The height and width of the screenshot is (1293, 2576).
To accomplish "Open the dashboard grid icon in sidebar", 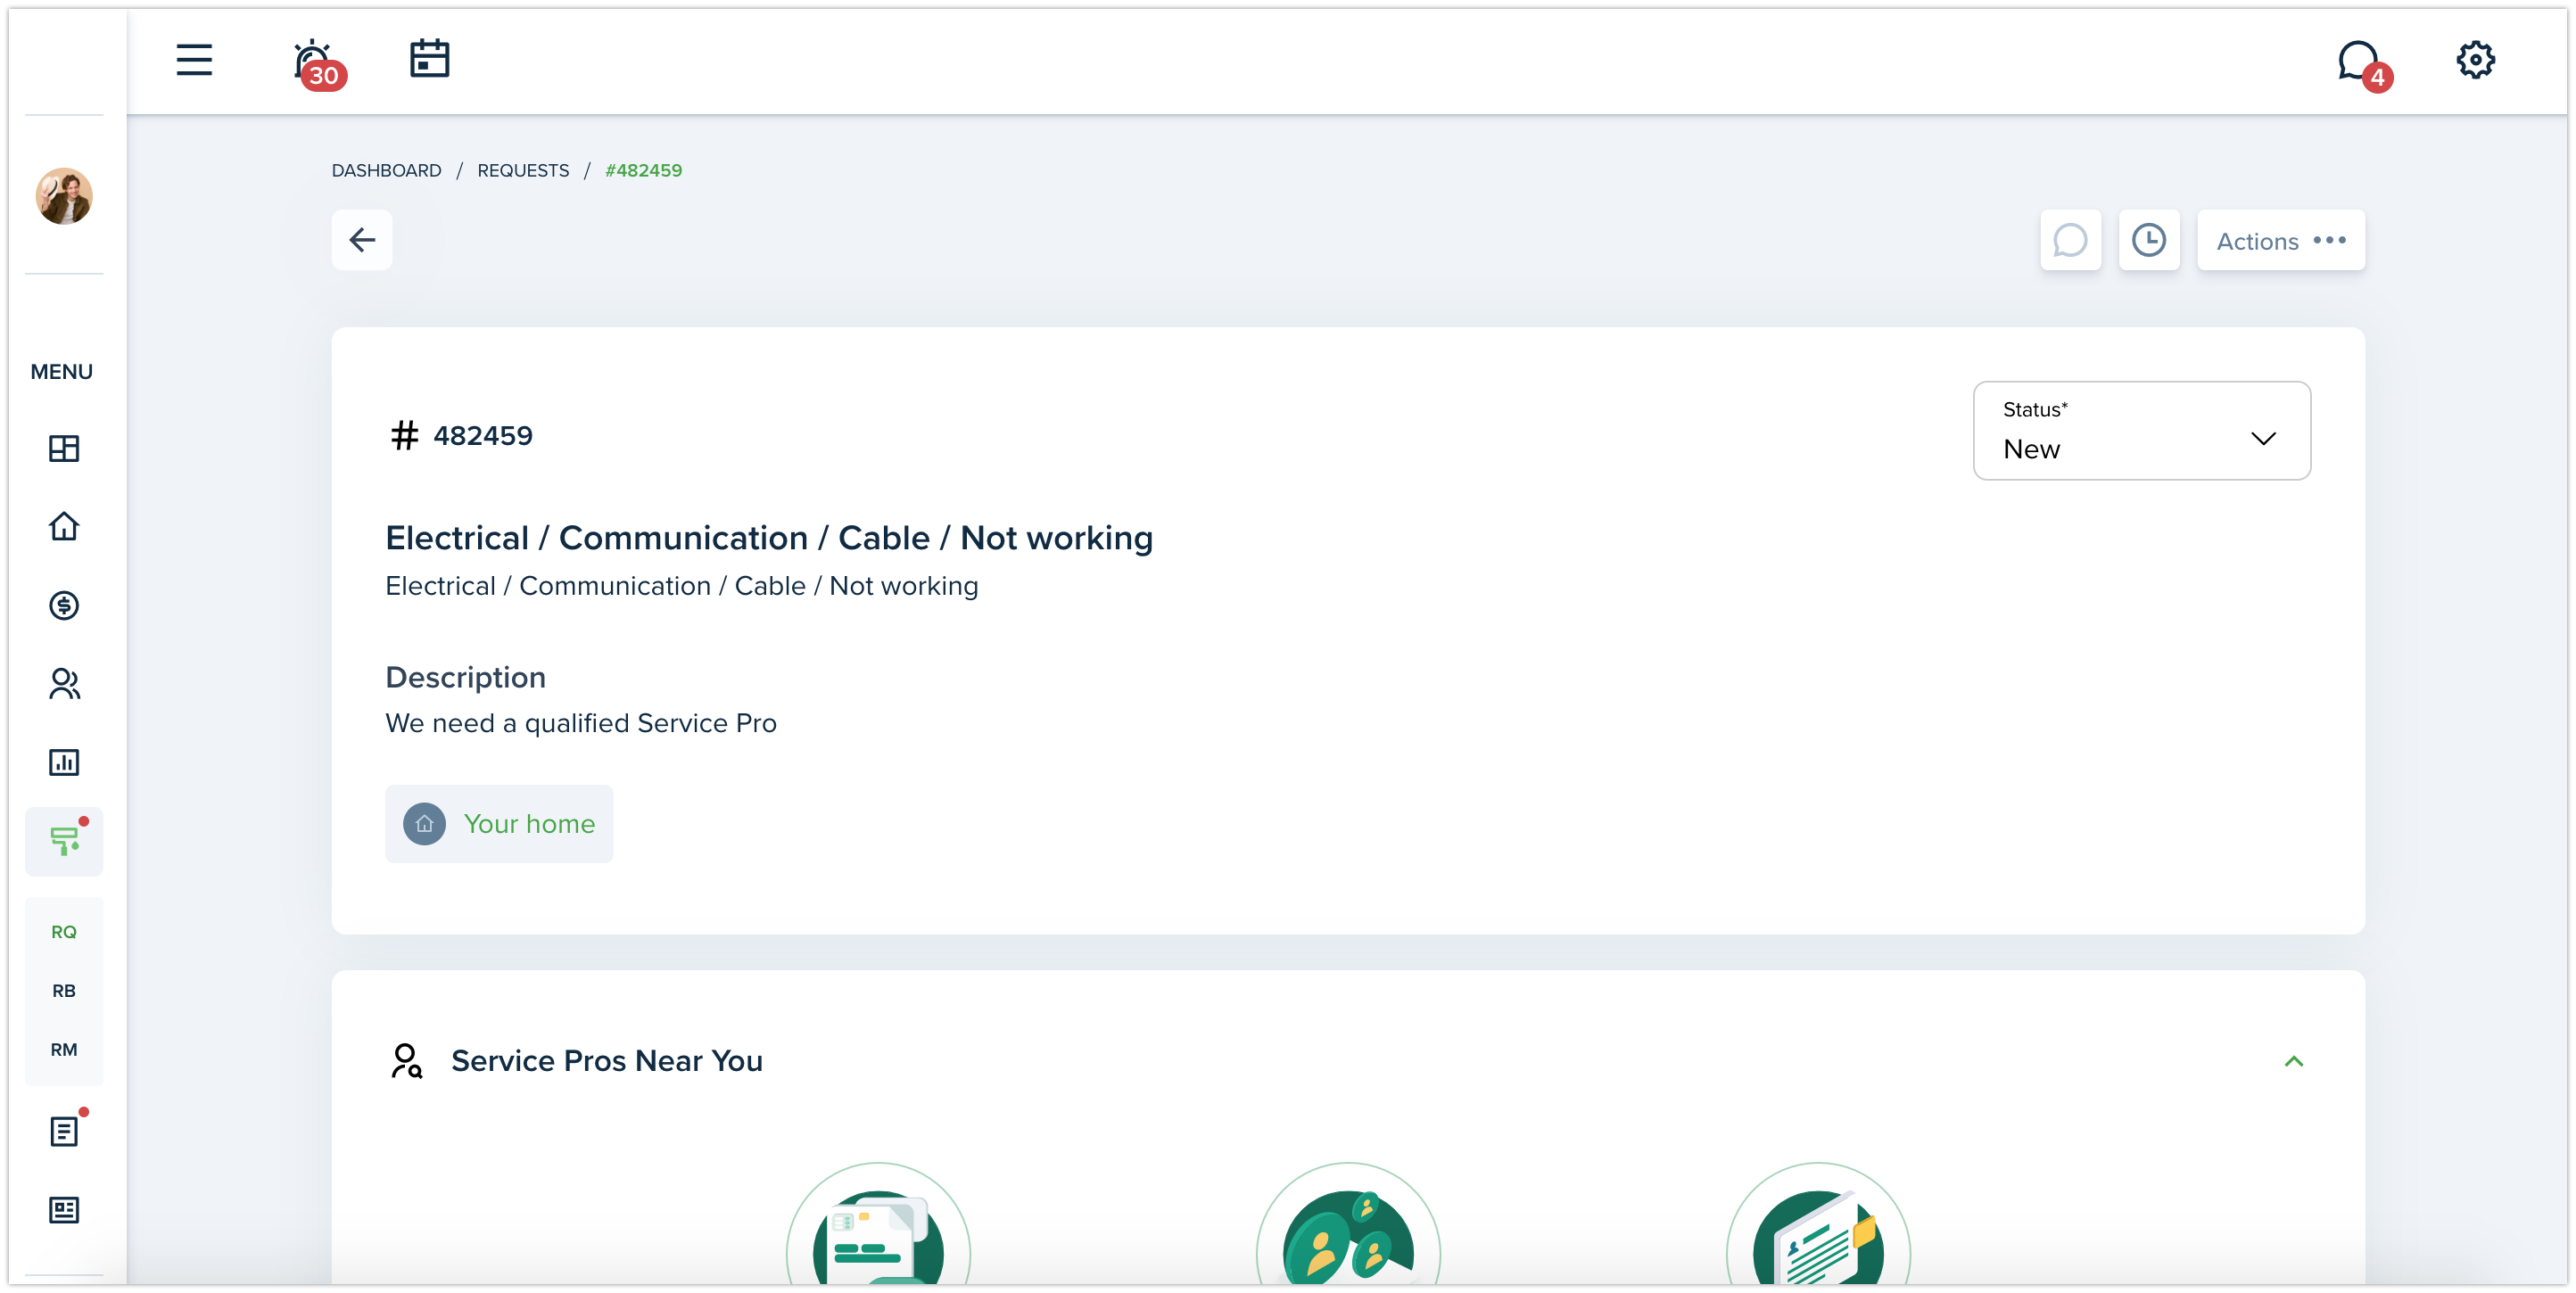I will click(x=64, y=448).
